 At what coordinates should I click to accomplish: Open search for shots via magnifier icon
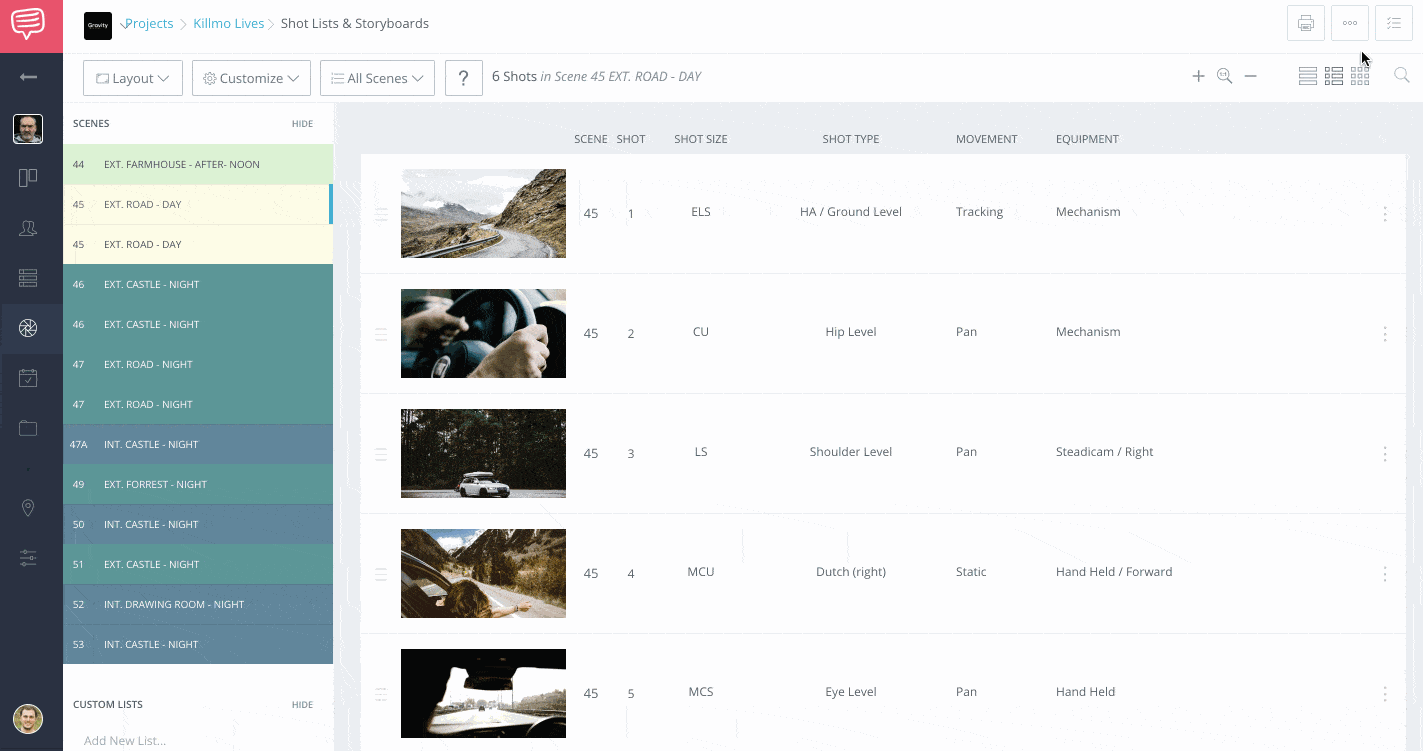1401,75
